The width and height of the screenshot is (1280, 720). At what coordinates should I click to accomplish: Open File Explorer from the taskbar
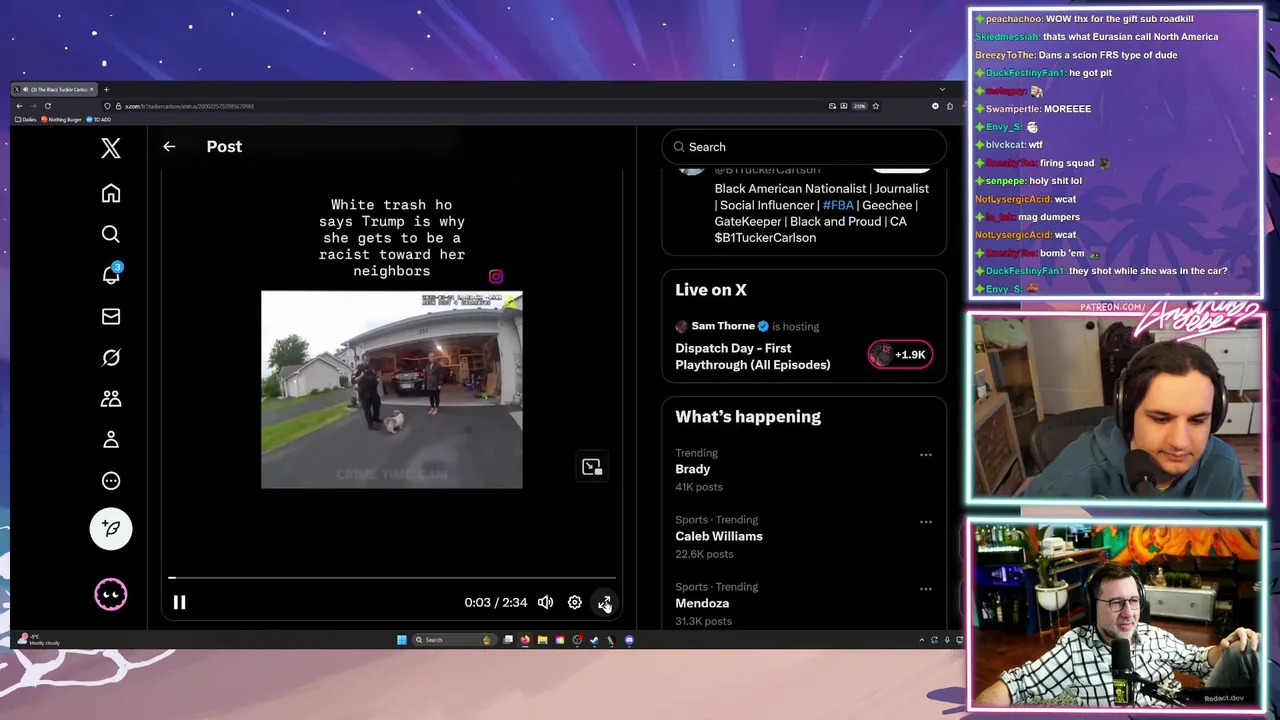[542, 640]
